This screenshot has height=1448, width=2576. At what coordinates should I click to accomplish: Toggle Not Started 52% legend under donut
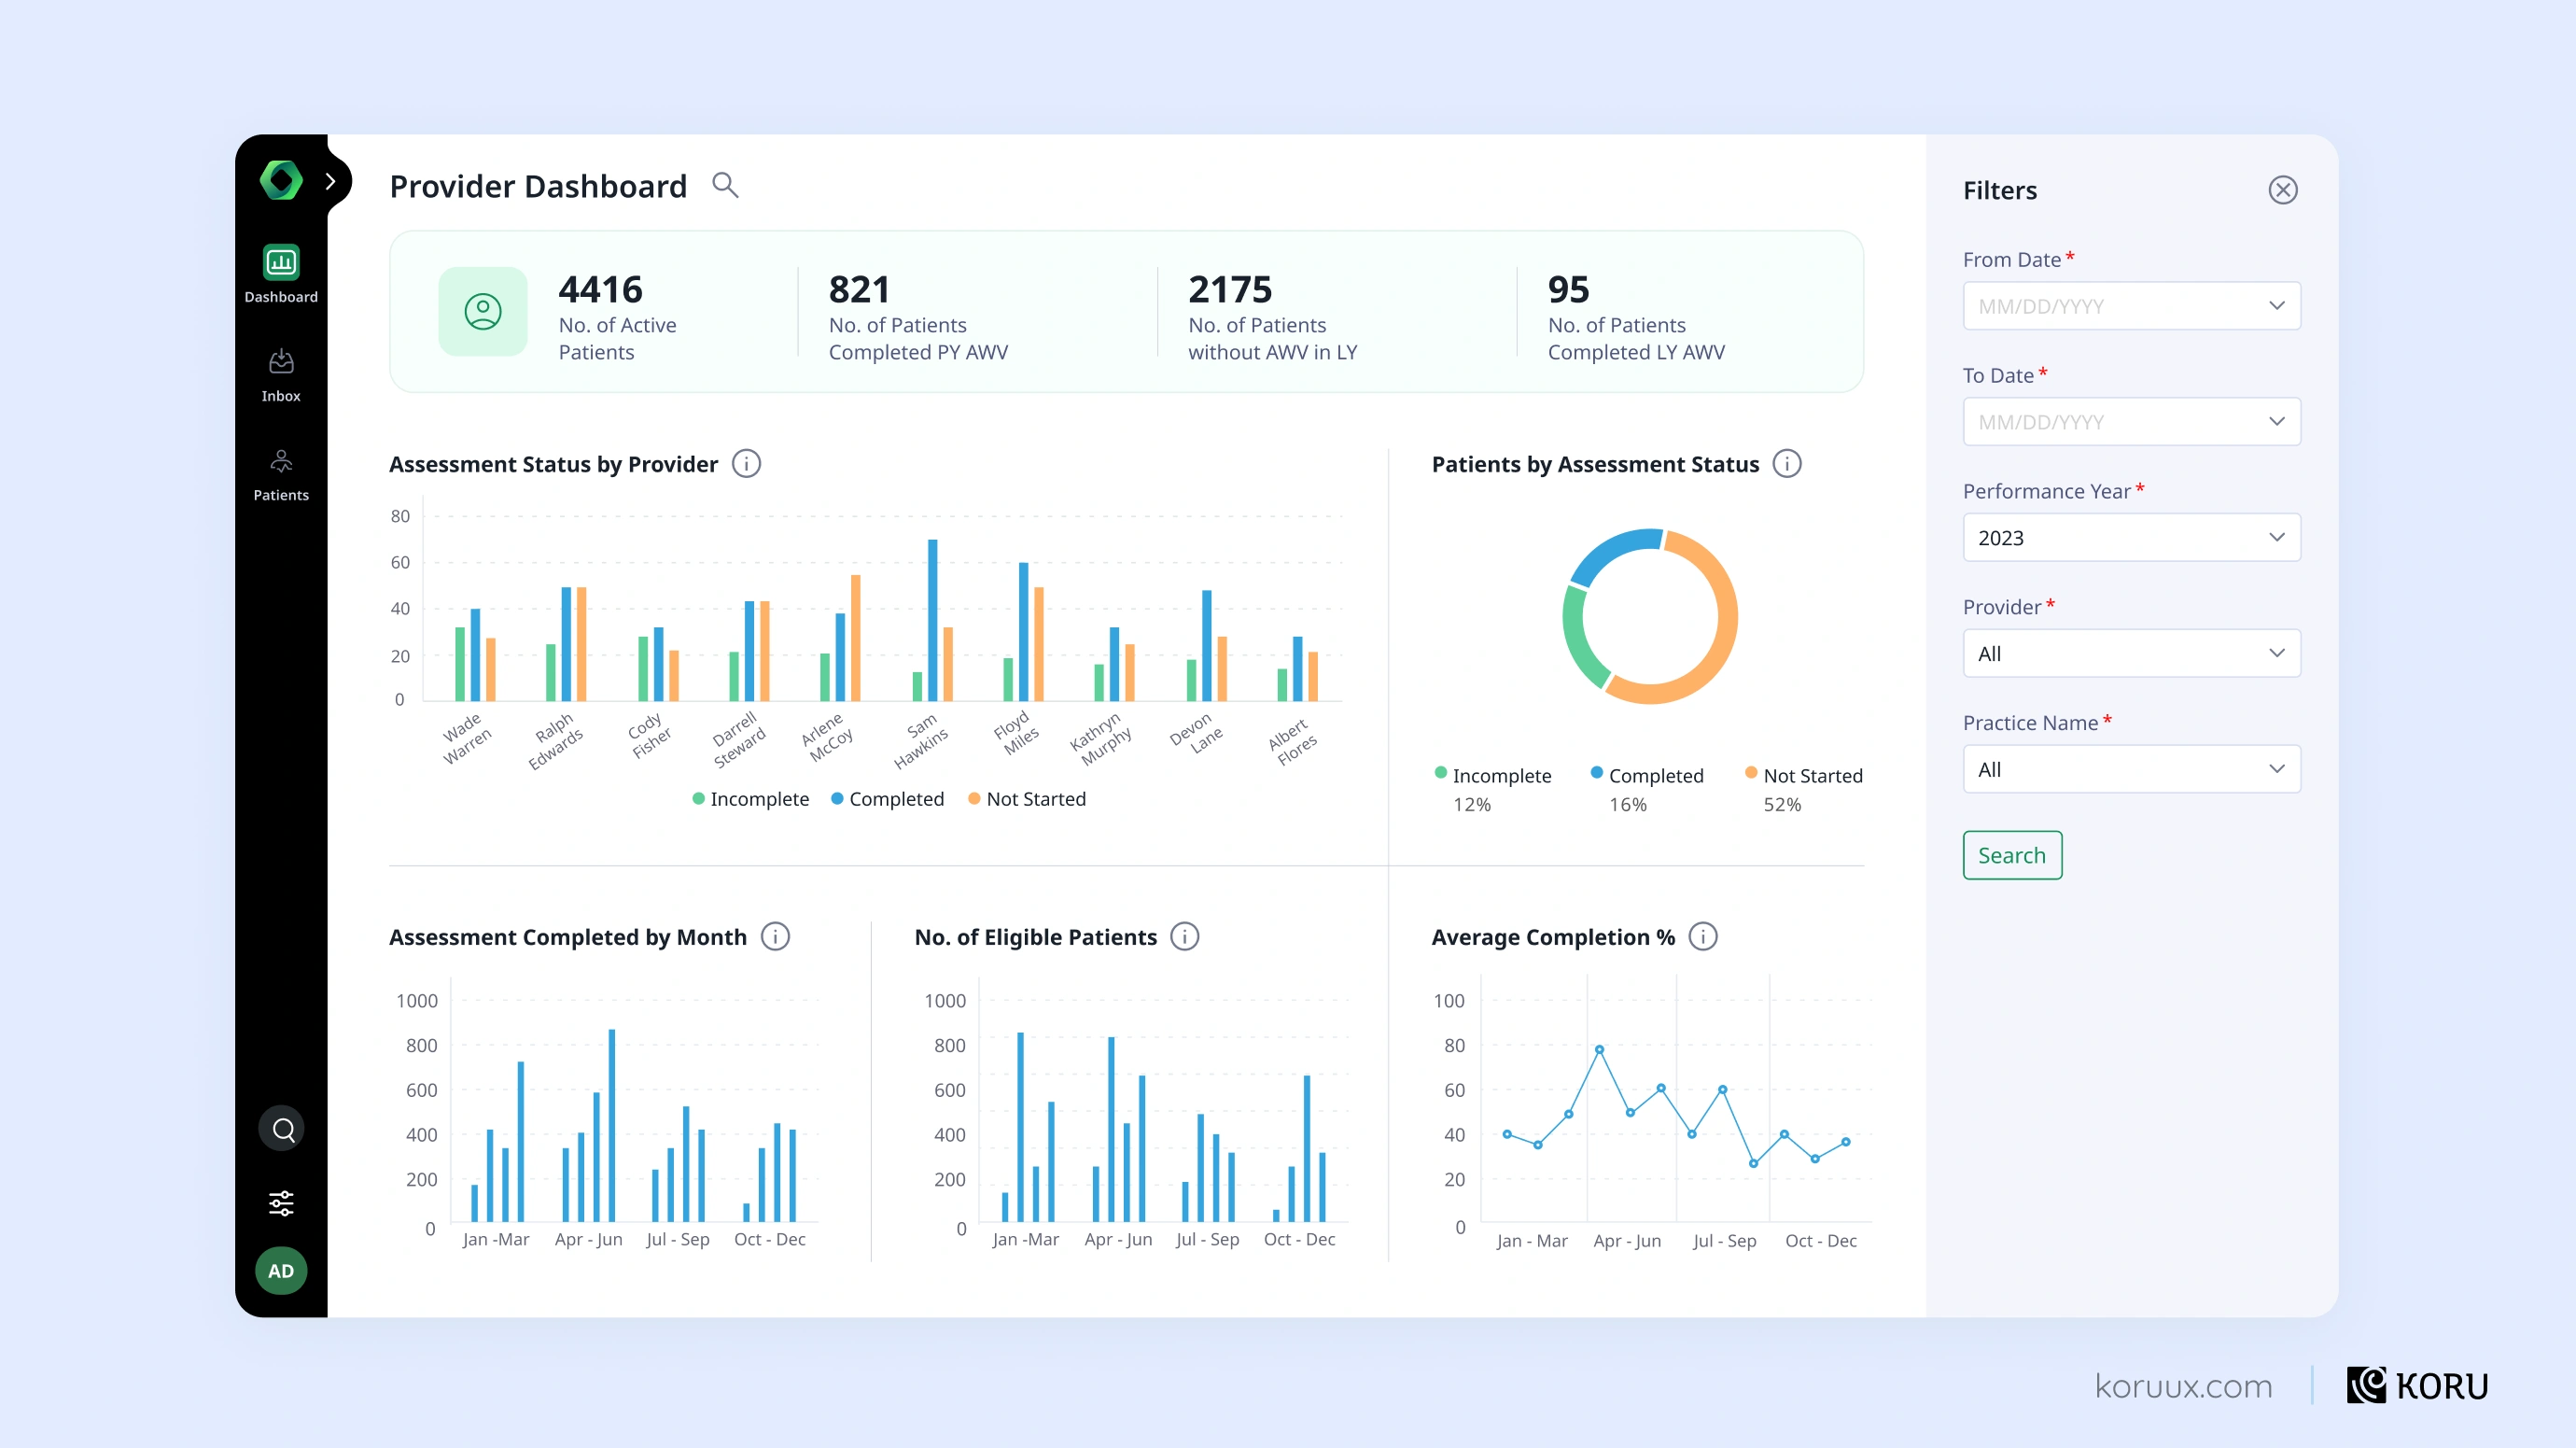coord(1804,789)
